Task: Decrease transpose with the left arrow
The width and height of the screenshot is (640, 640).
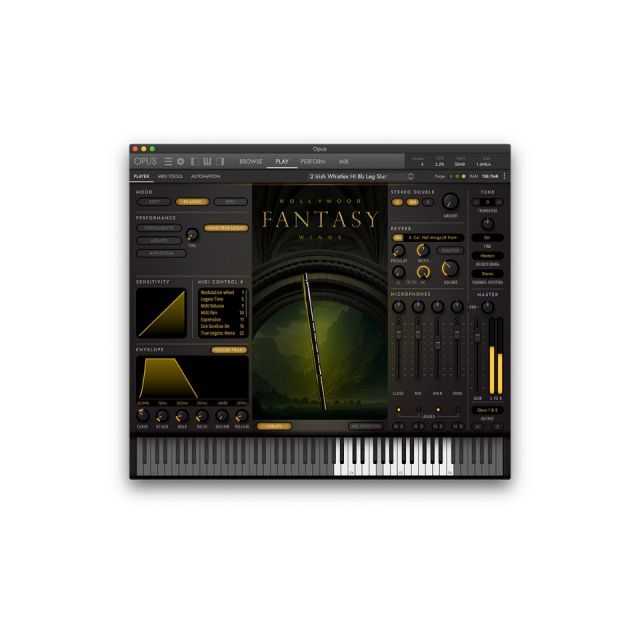Action: [x=476, y=202]
